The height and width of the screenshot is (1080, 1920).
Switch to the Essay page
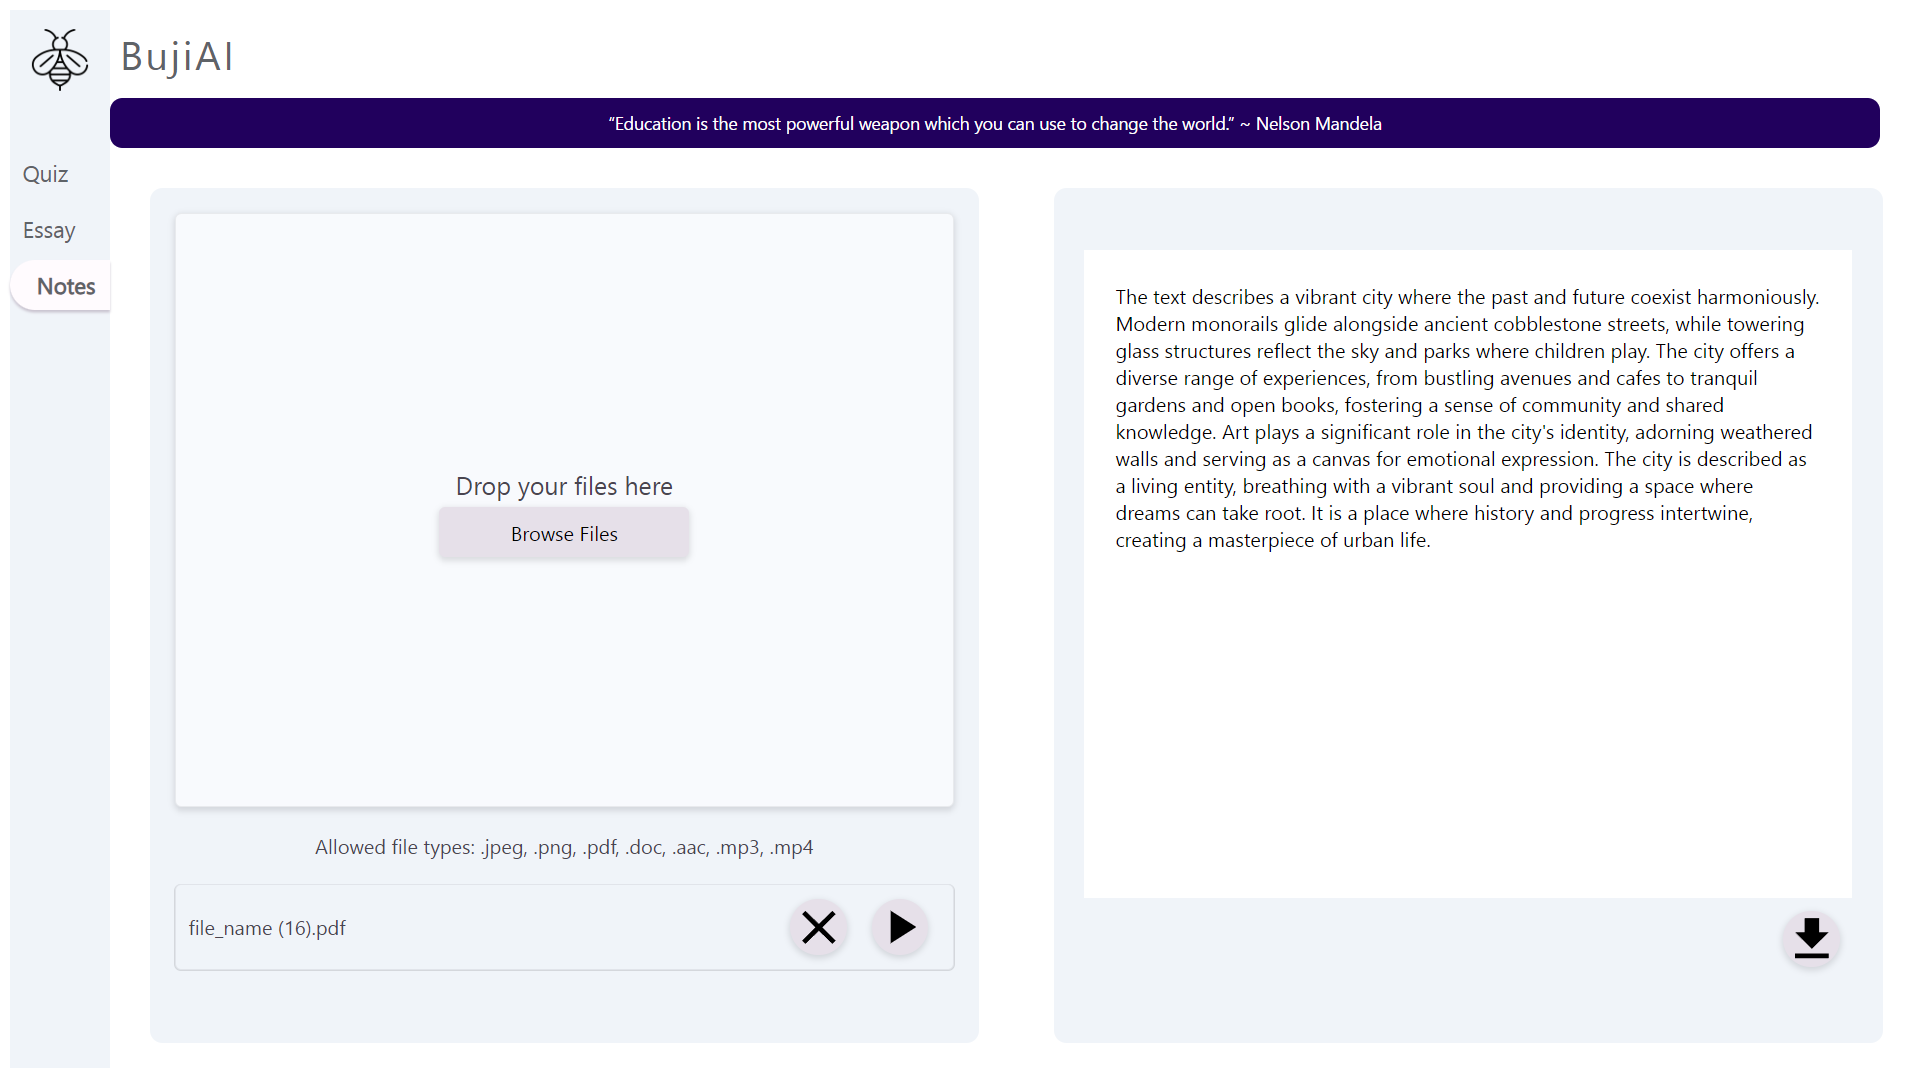(49, 230)
